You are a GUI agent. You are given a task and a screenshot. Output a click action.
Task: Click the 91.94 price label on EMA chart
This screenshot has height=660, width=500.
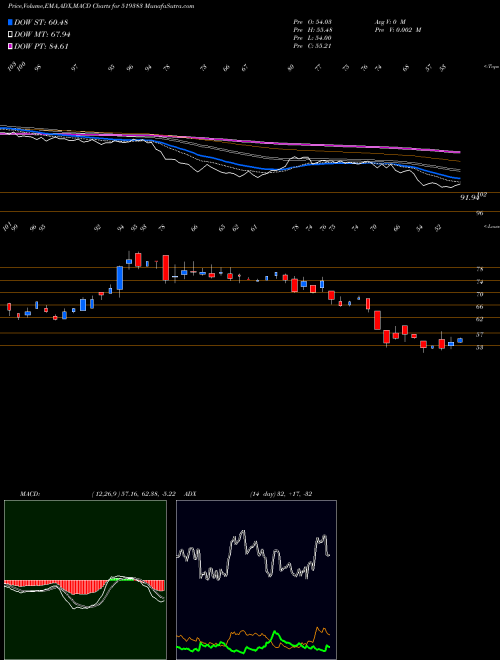(x=470, y=197)
